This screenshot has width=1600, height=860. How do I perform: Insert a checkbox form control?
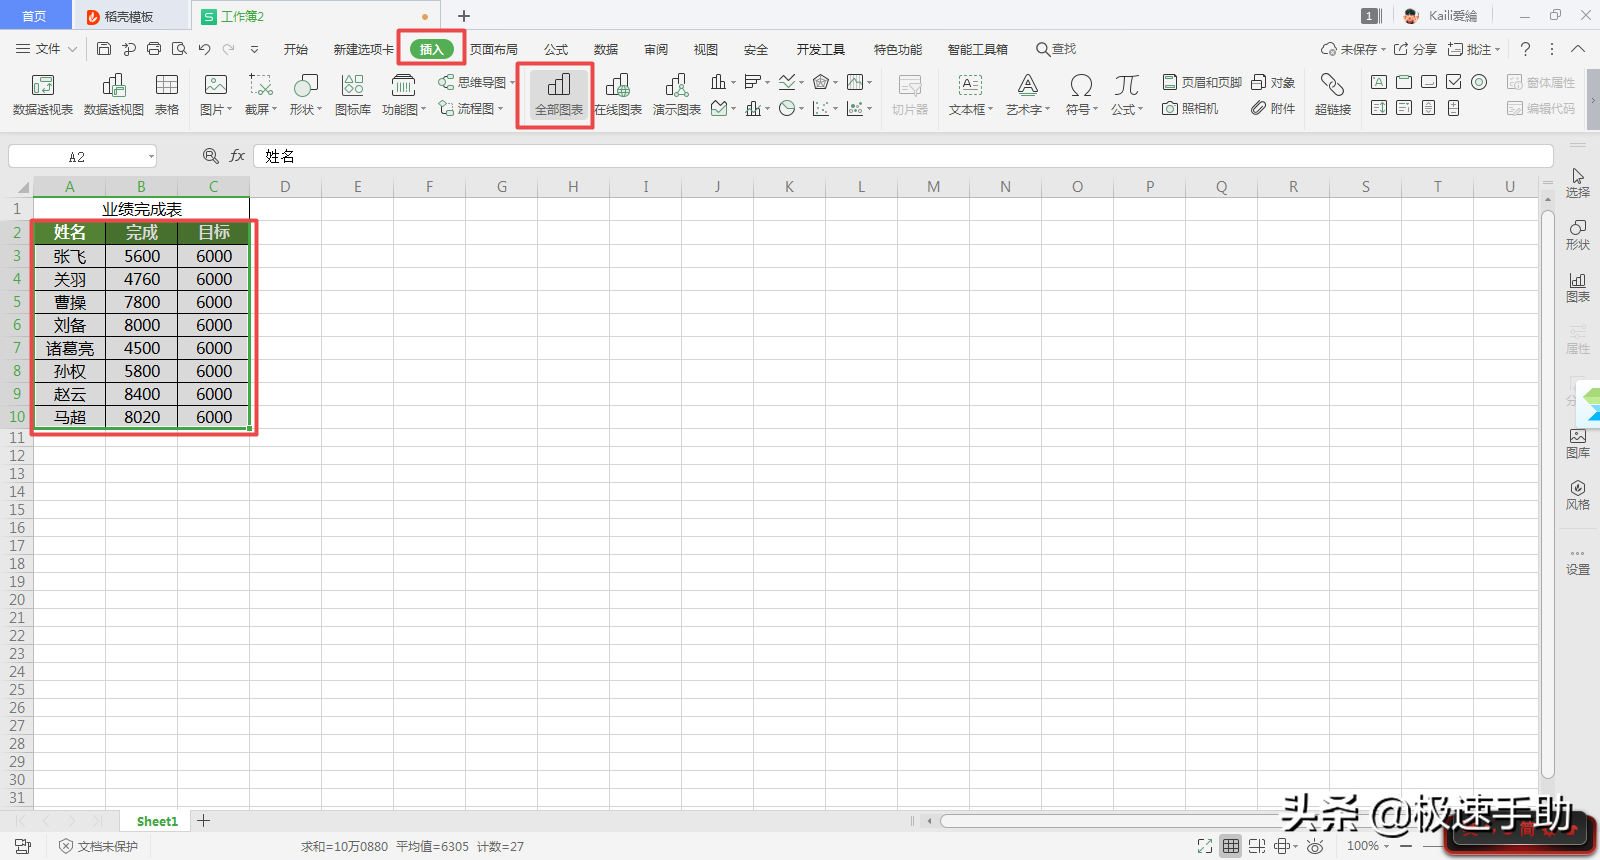coord(1454,82)
